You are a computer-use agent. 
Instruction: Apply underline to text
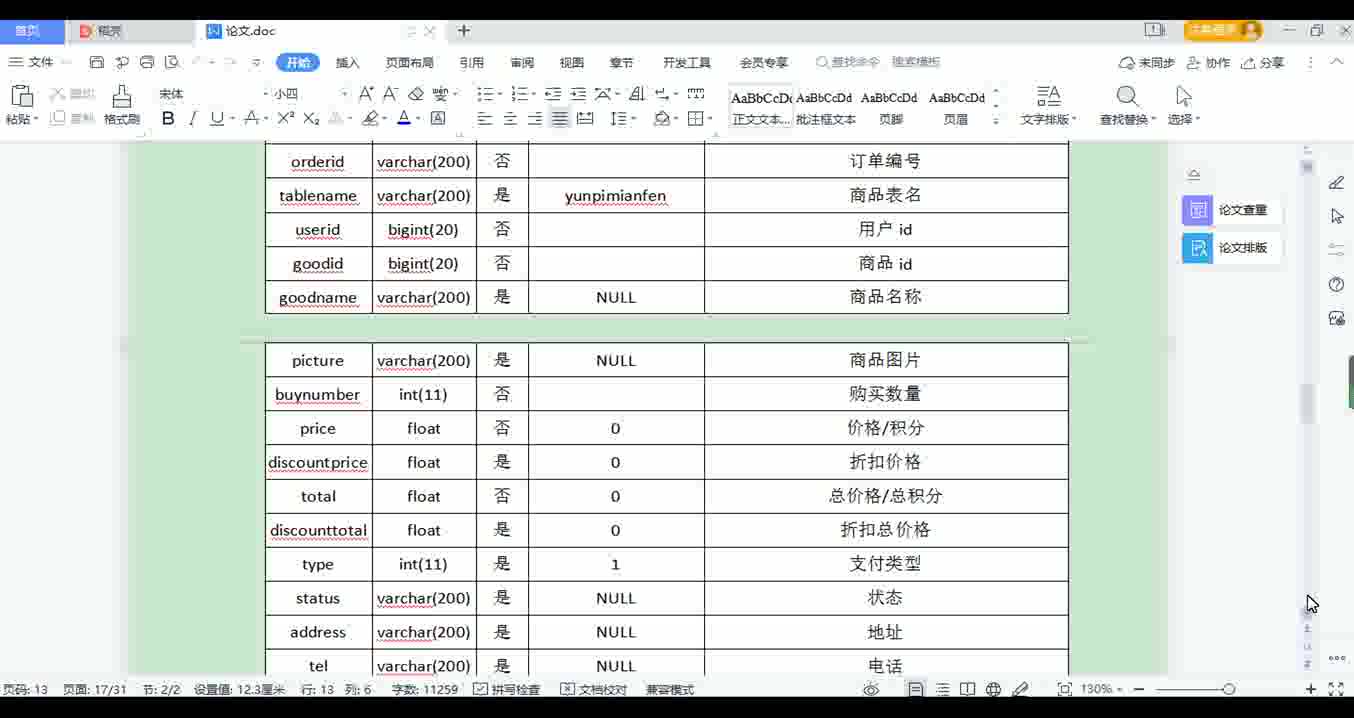(x=216, y=119)
